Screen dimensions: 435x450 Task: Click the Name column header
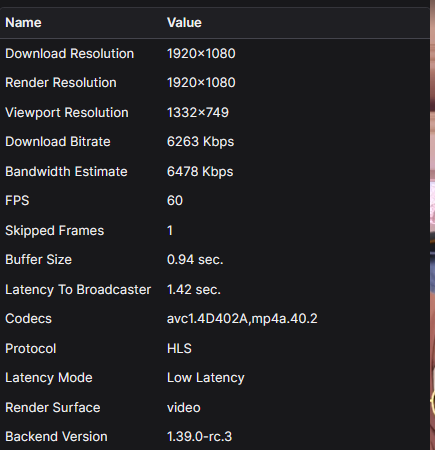pos(23,23)
